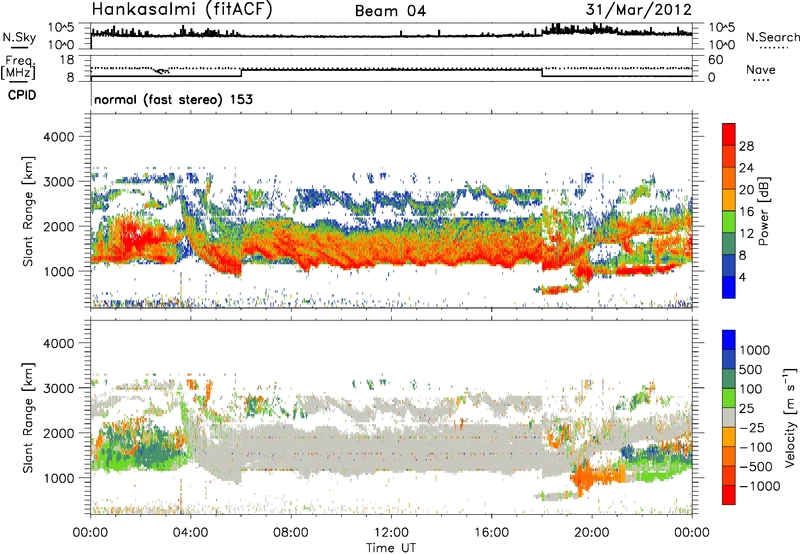
Task: Click 'Slant Range [km]' label of power panel
Action: [x=29, y=211]
